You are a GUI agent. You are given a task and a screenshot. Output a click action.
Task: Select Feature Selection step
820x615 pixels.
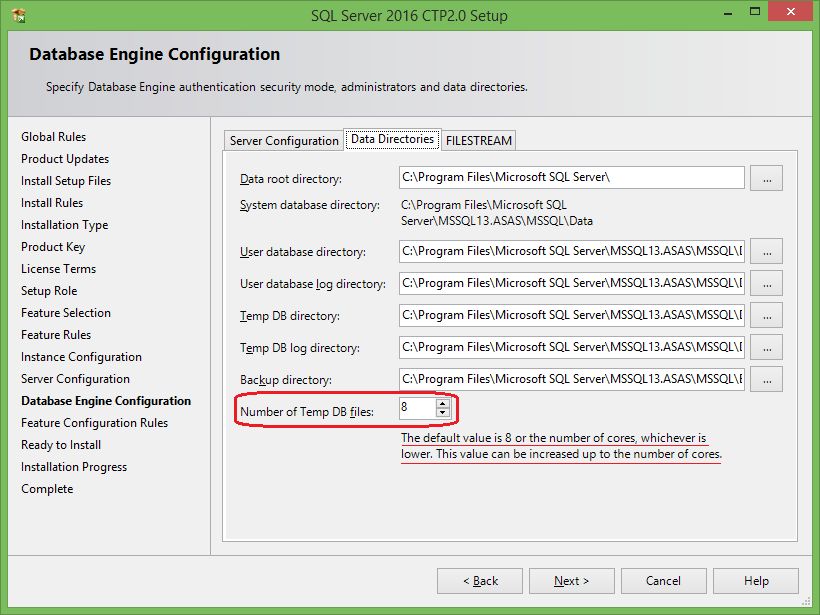66,312
